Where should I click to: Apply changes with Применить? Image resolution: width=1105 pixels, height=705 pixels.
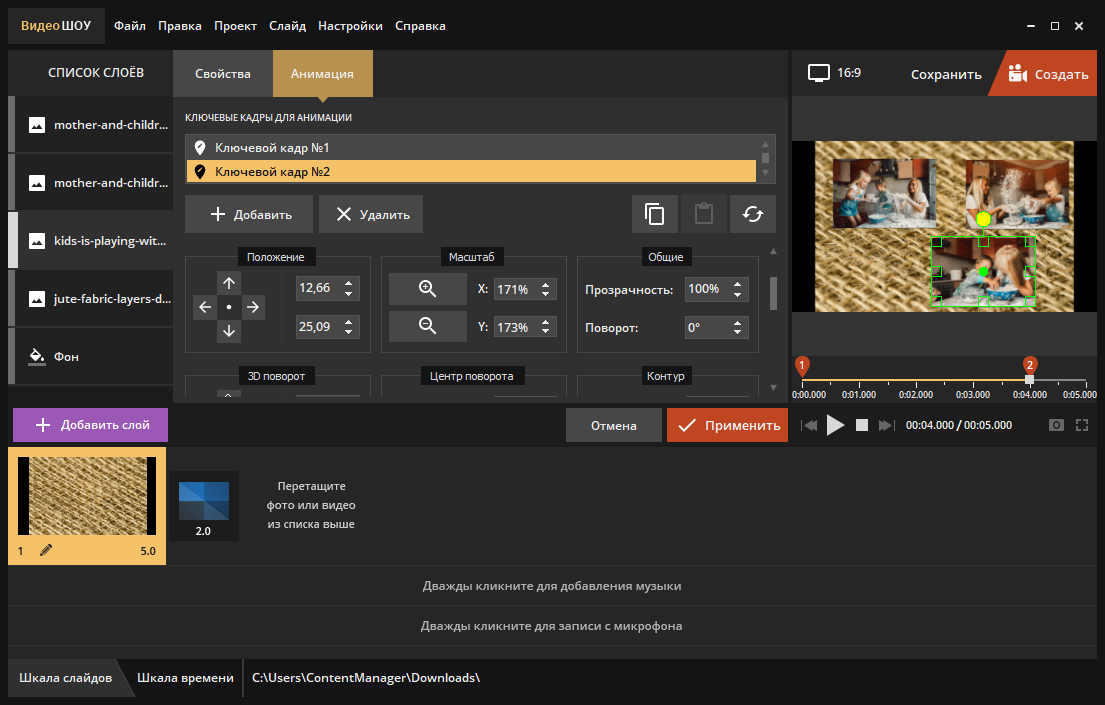pyautogui.click(x=727, y=425)
